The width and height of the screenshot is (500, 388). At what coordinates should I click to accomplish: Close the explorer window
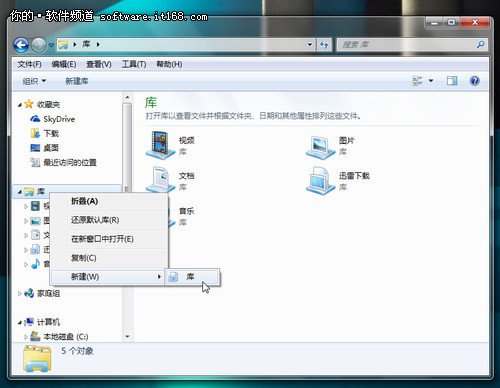point(475,23)
